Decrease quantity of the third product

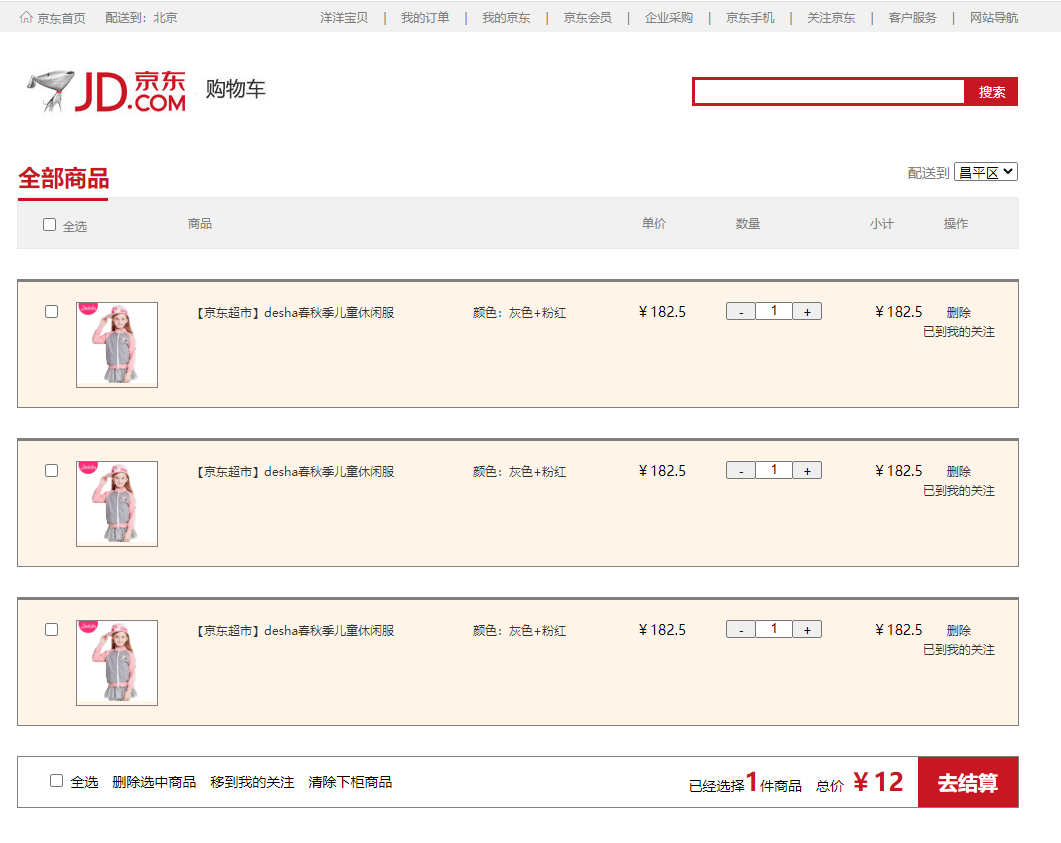tap(741, 629)
